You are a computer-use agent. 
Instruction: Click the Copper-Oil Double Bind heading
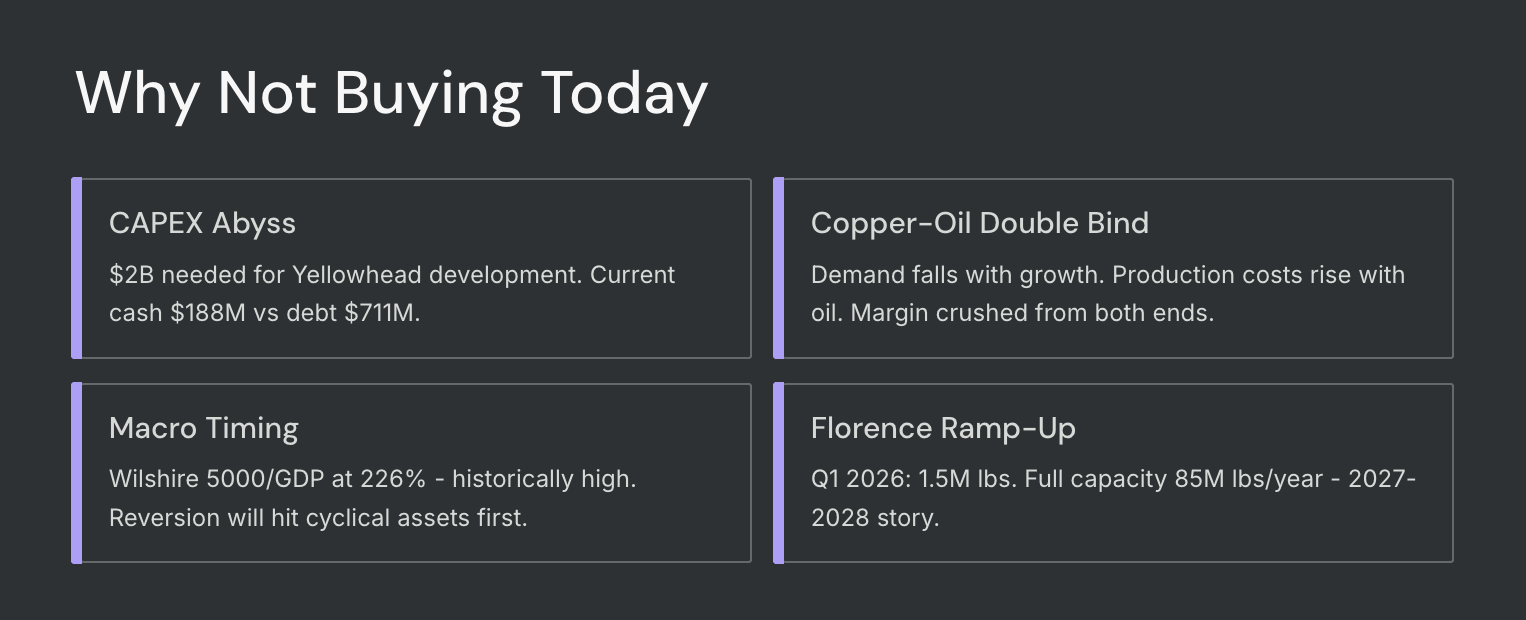pos(980,223)
